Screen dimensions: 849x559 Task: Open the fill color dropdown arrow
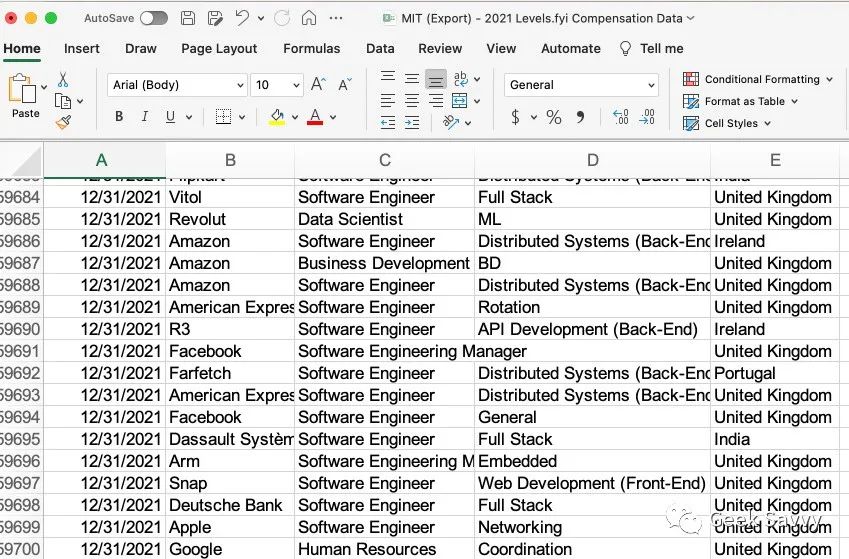click(295, 117)
